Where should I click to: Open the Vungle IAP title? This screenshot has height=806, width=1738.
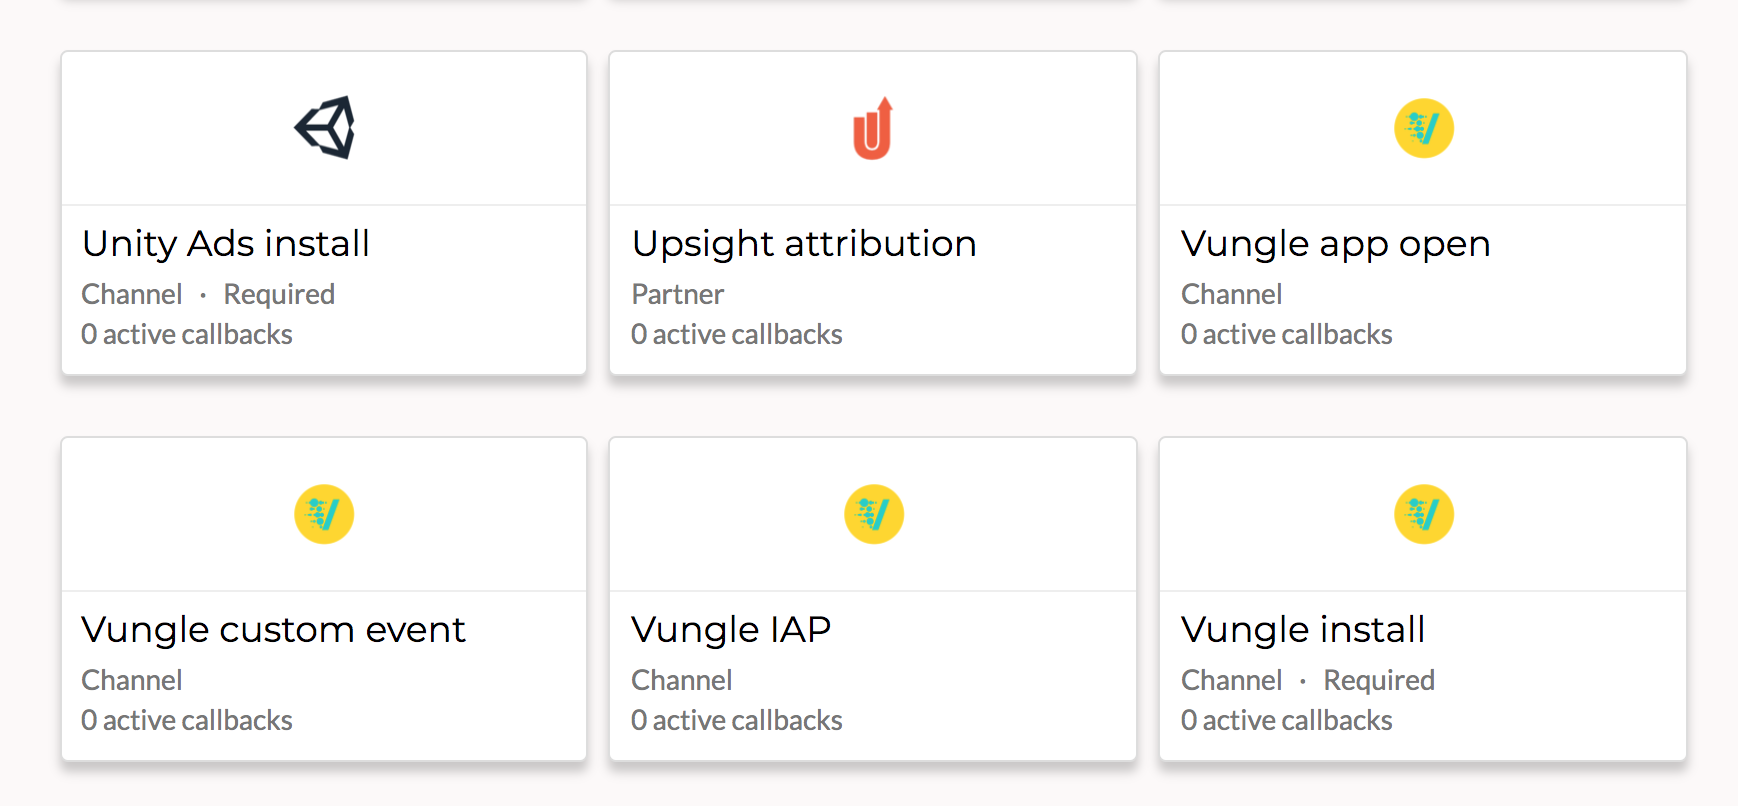coord(731,630)
